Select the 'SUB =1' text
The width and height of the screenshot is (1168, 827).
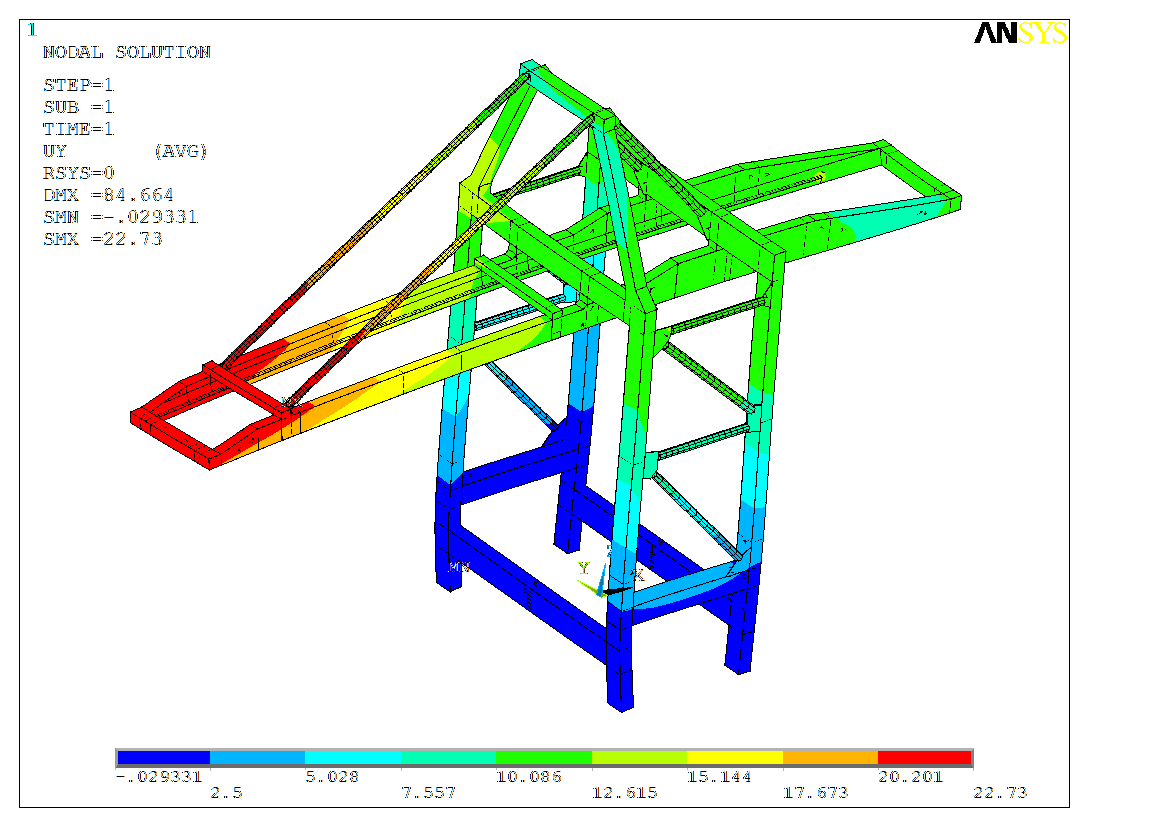78,107
